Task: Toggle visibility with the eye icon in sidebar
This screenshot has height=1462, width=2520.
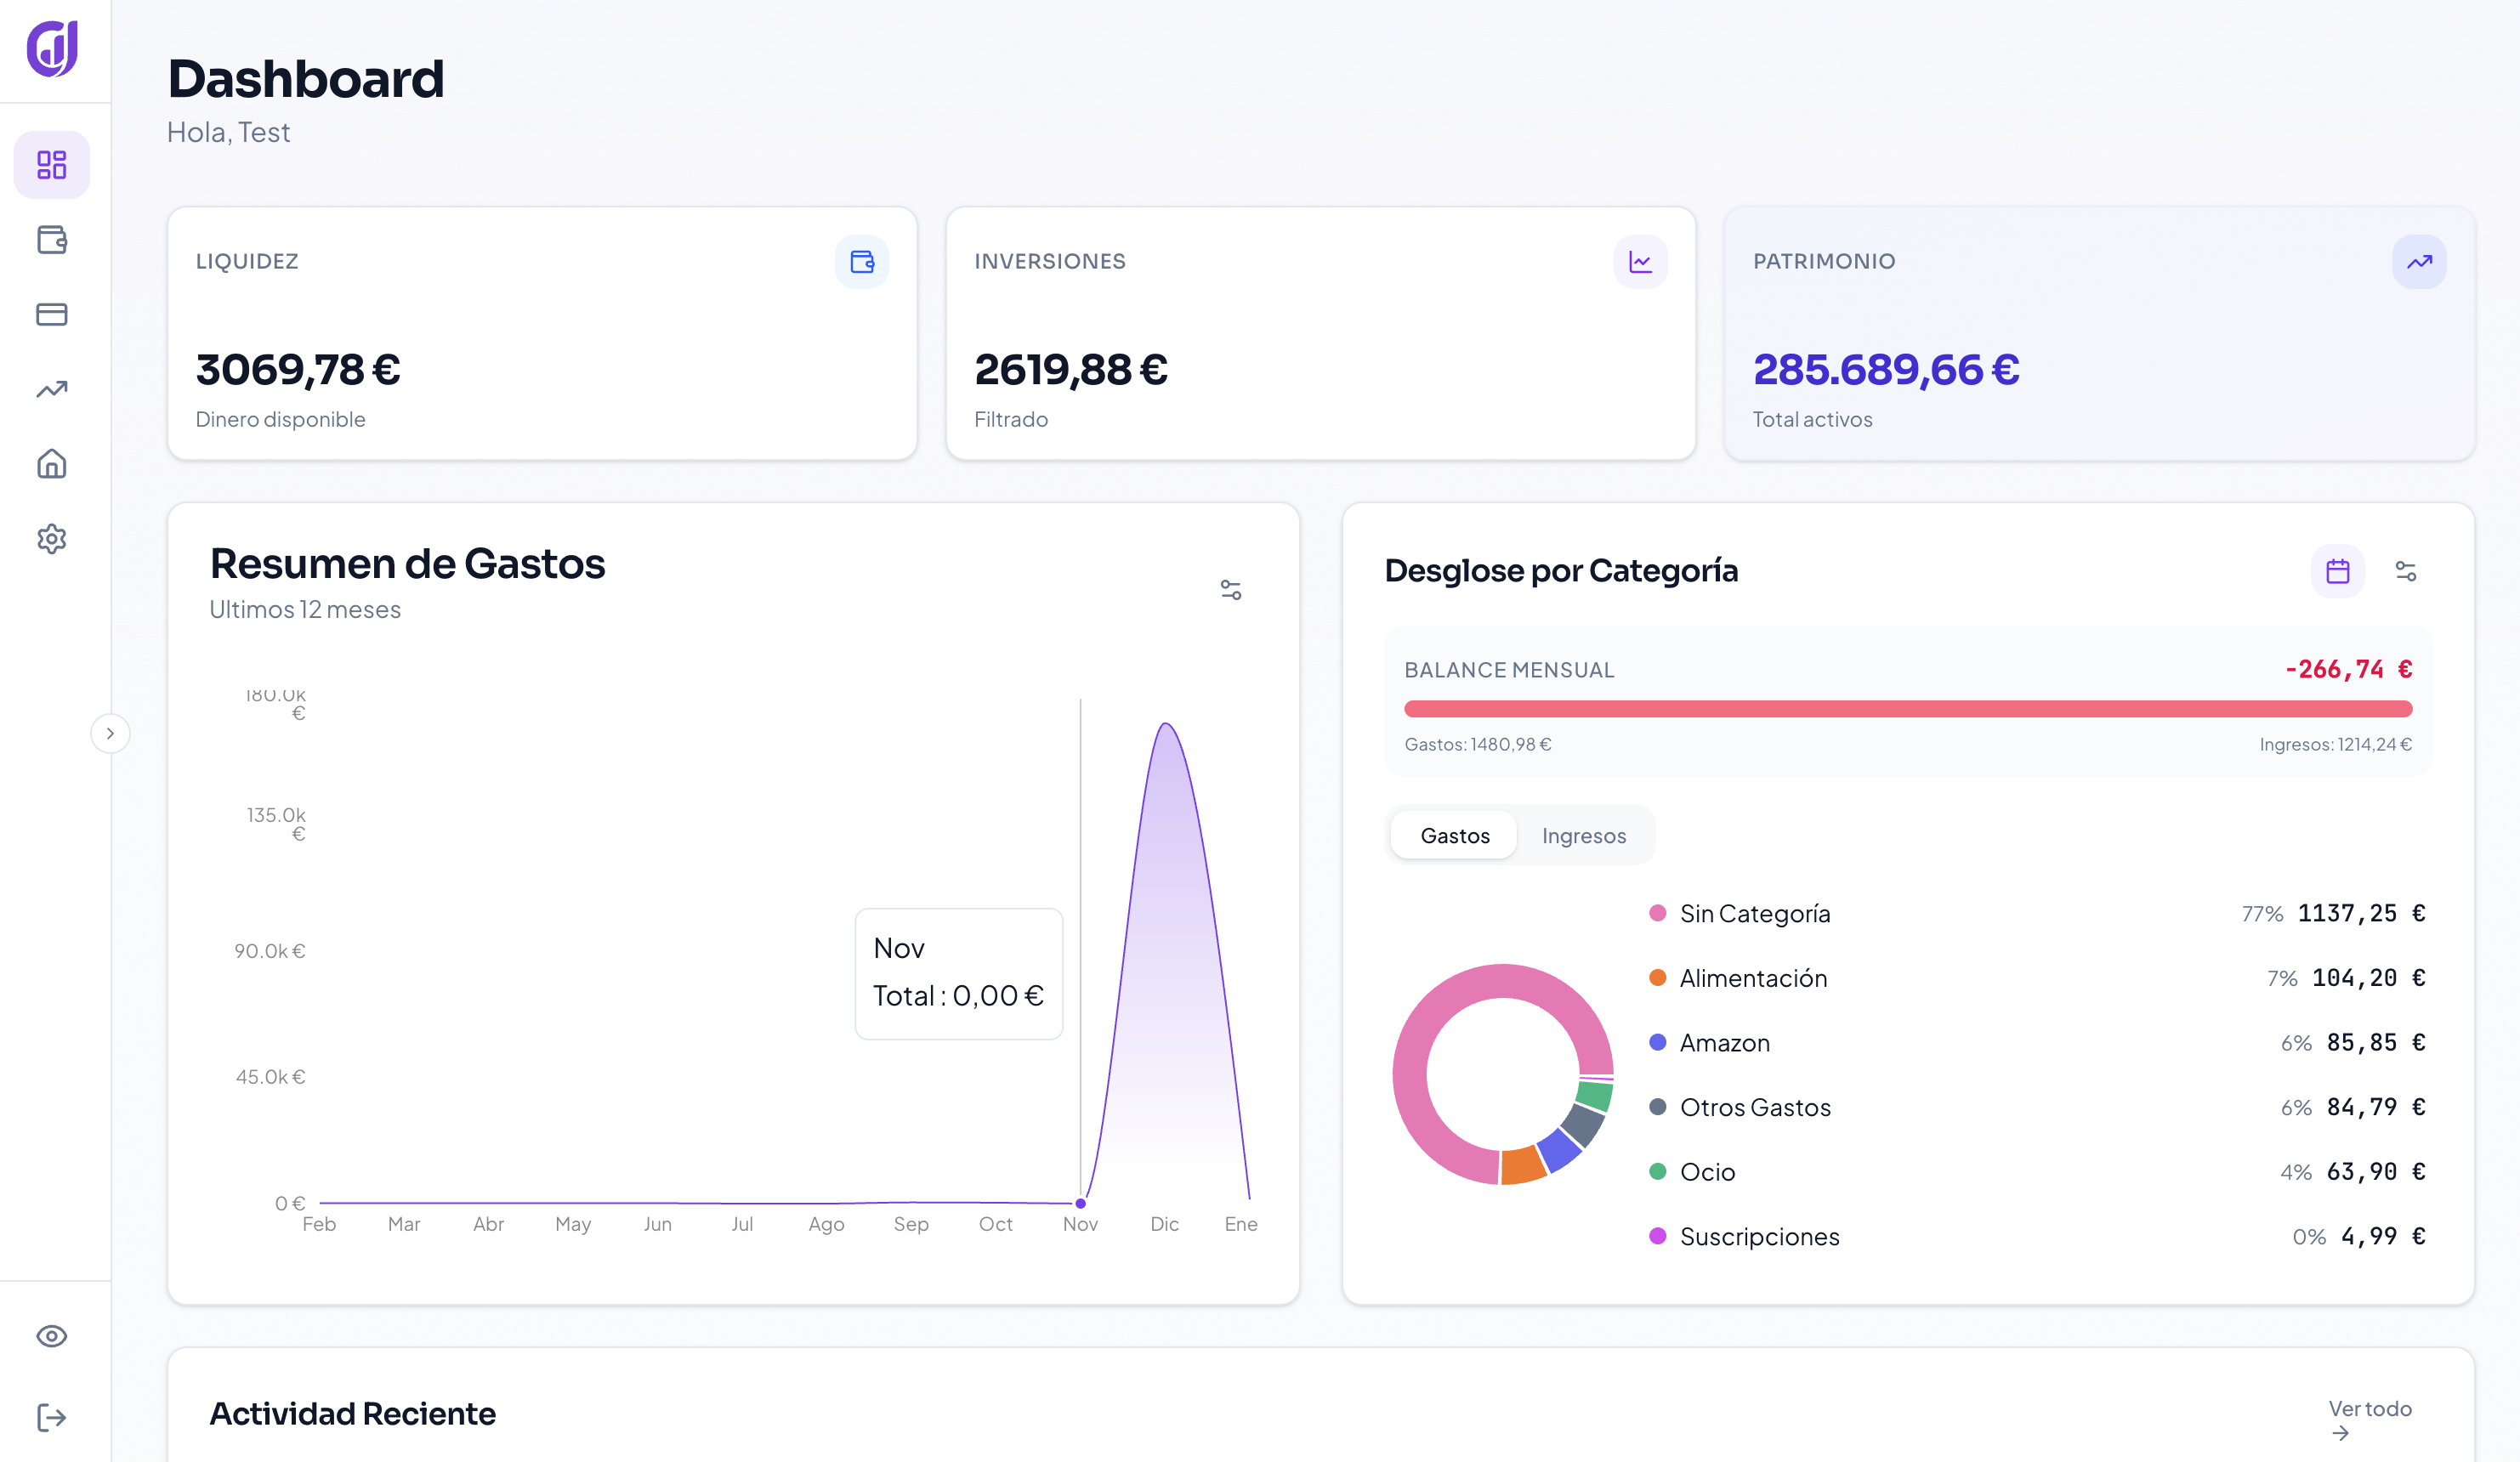Action: (51, 1337)
